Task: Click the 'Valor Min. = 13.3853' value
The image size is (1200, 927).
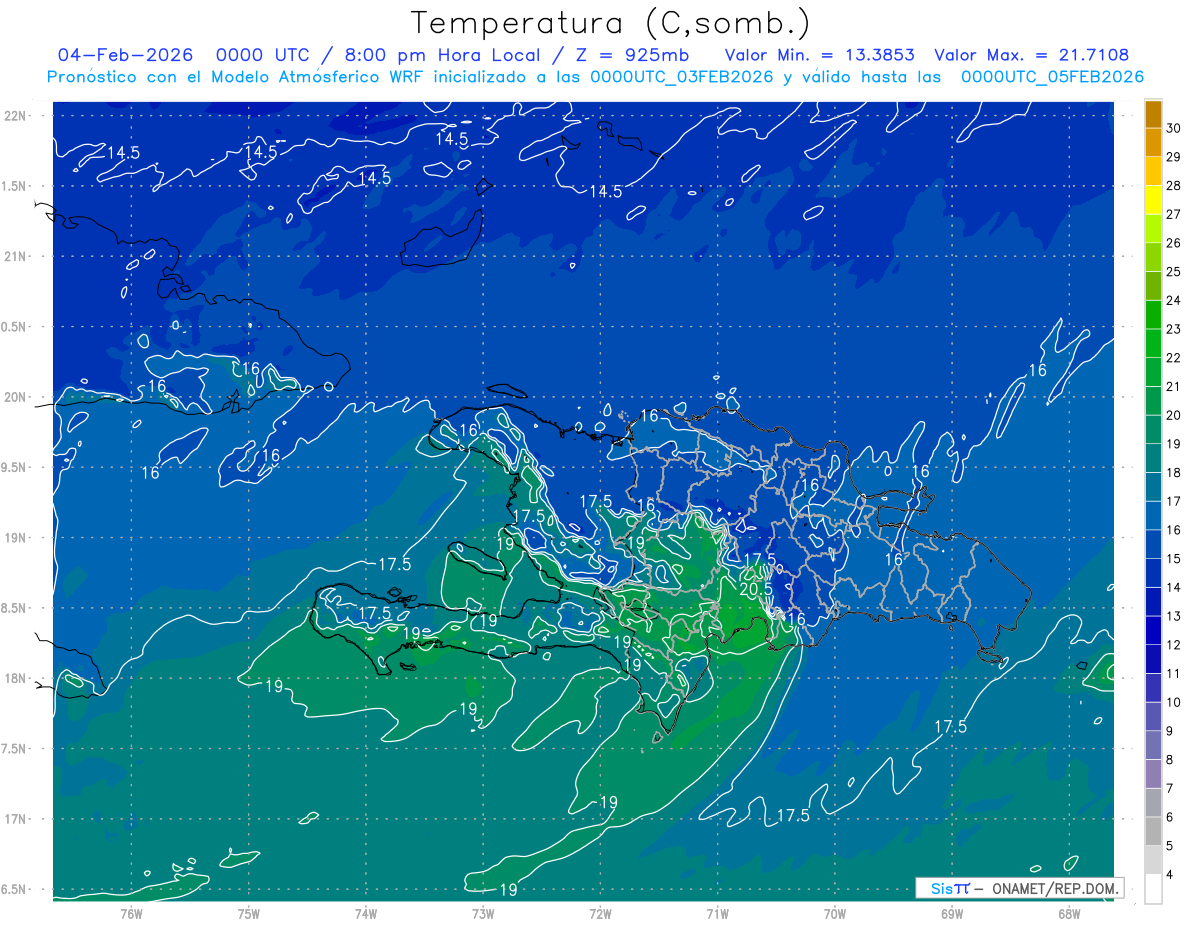Action: [x=820, y=55]
